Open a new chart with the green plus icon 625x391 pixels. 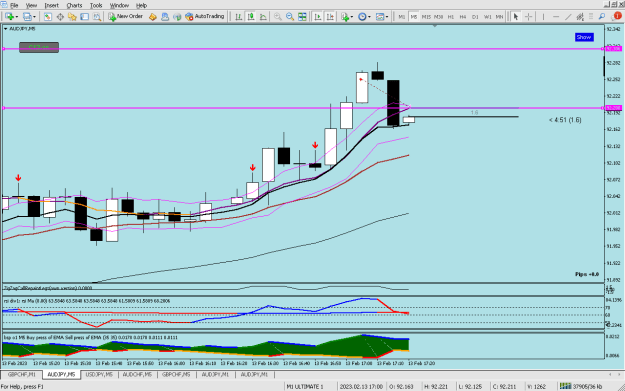click(x=10, y=16)
